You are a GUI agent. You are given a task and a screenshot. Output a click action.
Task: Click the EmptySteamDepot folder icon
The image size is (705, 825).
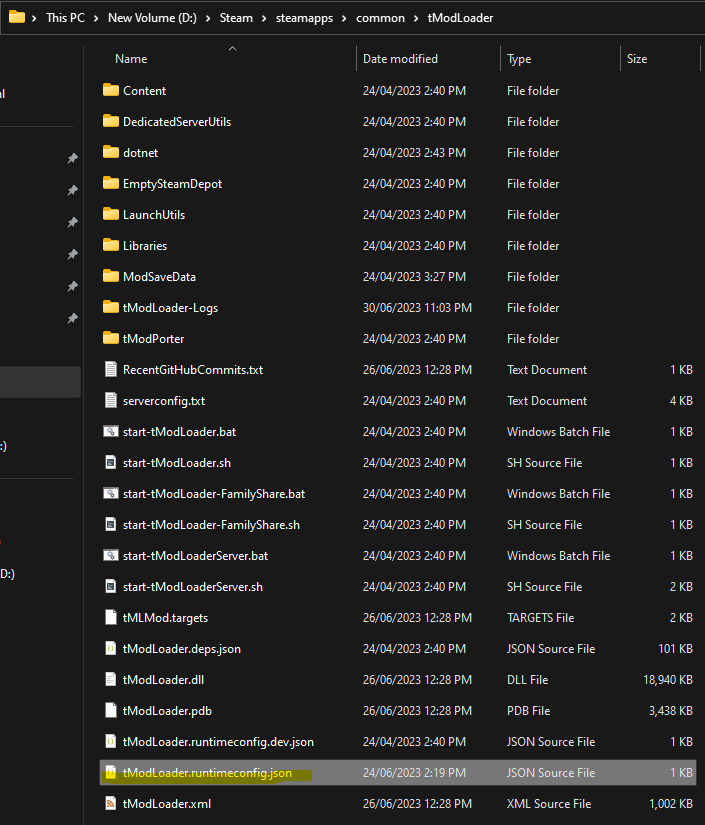click(110, 183)
